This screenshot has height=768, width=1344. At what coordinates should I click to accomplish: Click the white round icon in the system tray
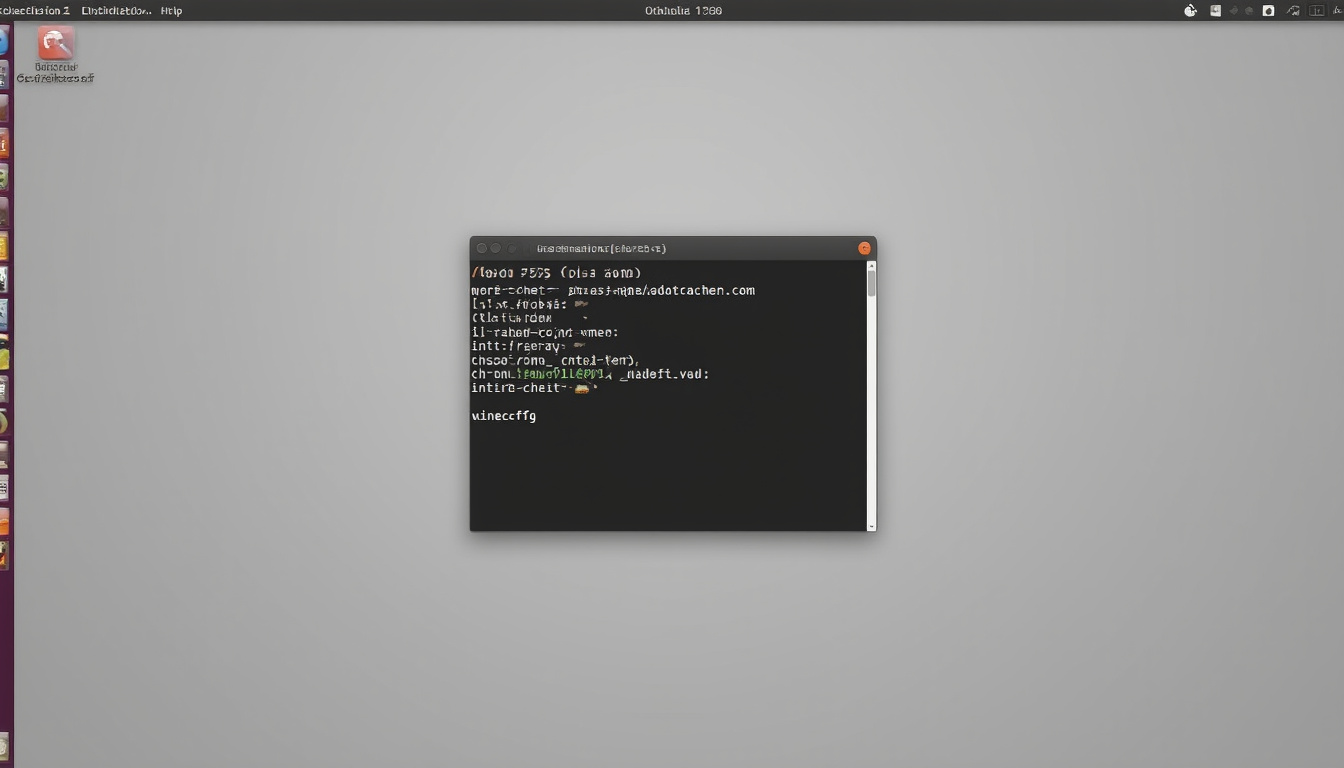pos(1190,11)
